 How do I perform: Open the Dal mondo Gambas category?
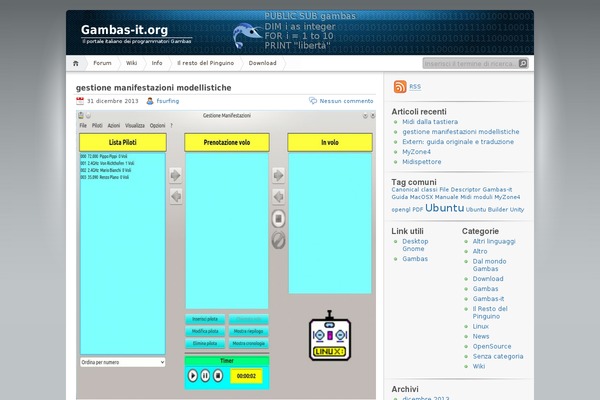point(489,265)
